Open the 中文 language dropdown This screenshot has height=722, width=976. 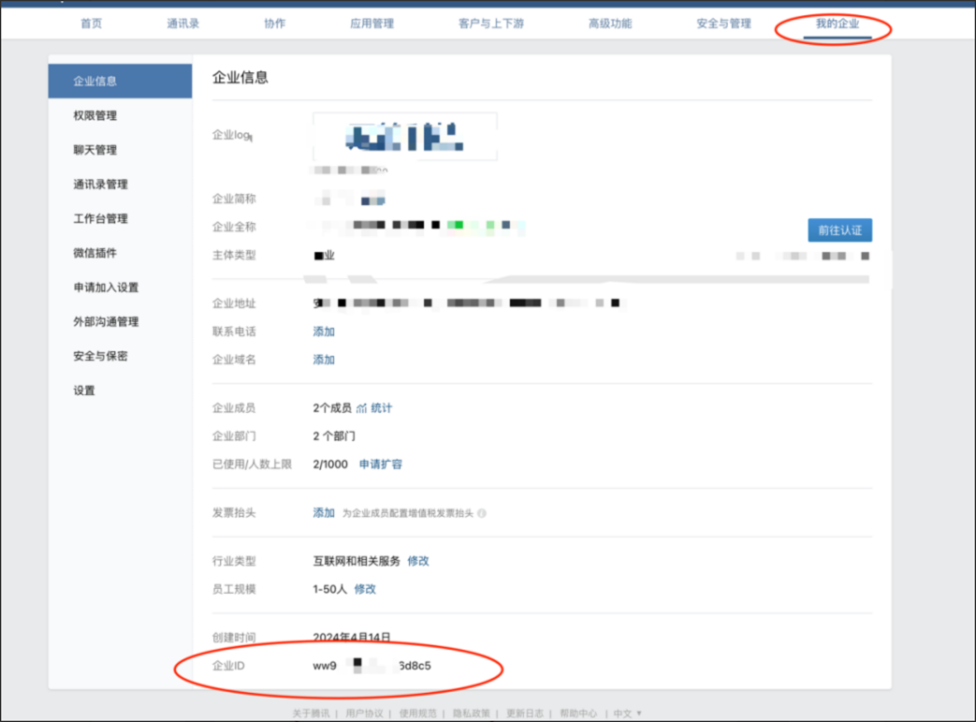coord(627,713)
